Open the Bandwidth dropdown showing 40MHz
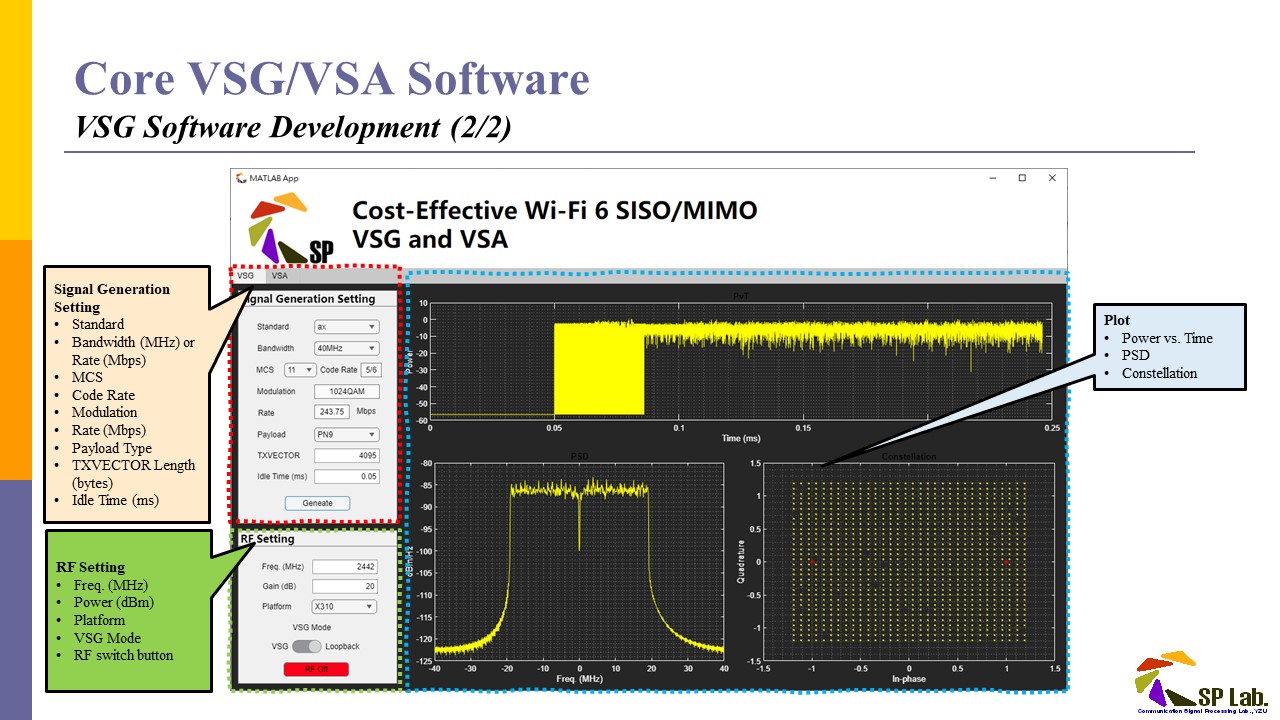This screenshot has height=720, width=1280. 346,348
